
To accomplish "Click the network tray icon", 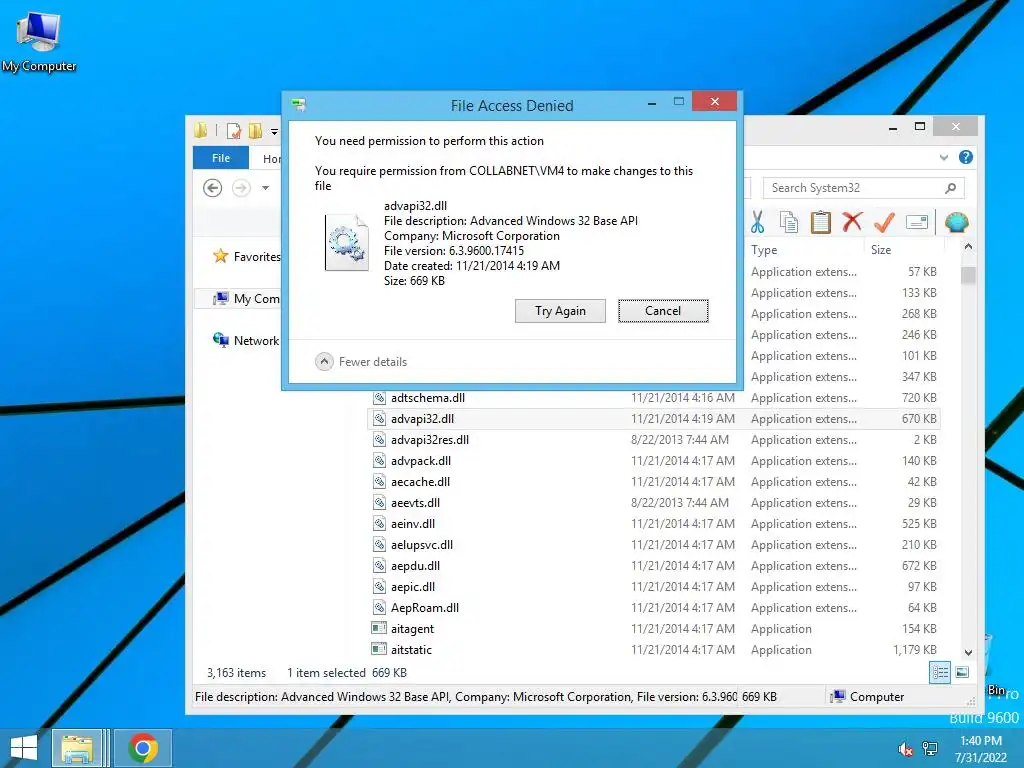I will point(930,749).
